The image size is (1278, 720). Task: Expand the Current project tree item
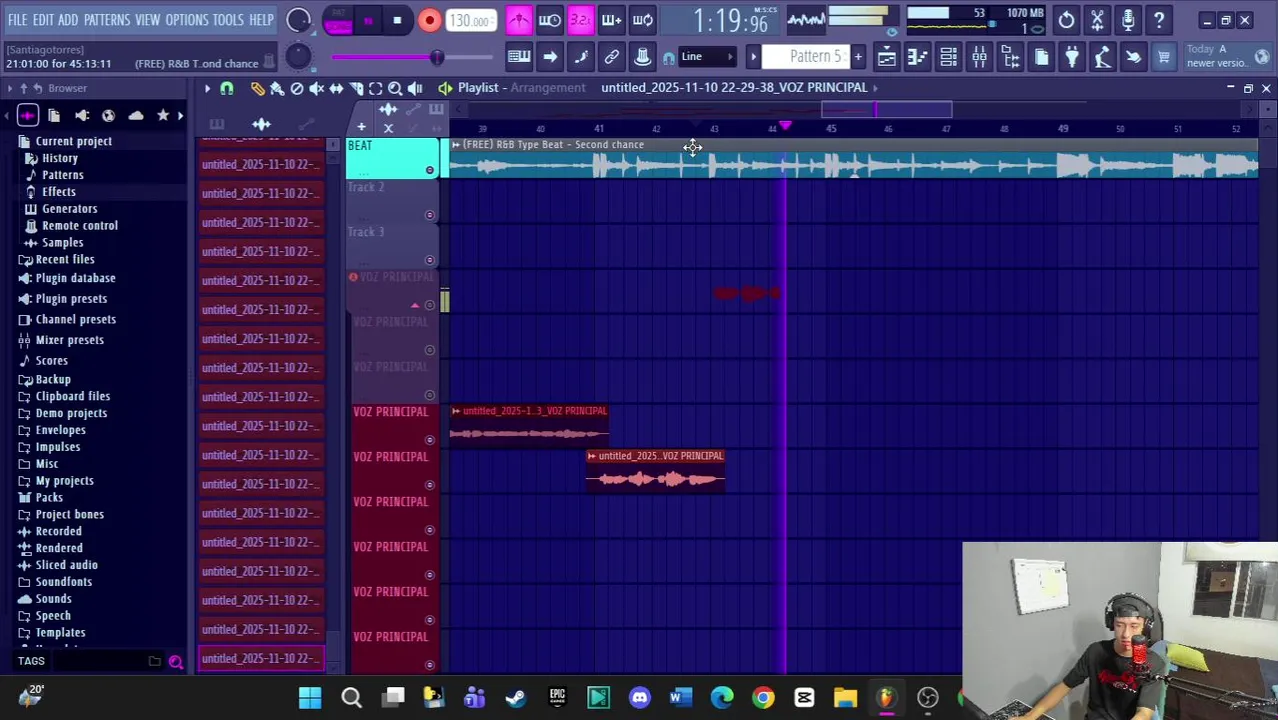73,141
